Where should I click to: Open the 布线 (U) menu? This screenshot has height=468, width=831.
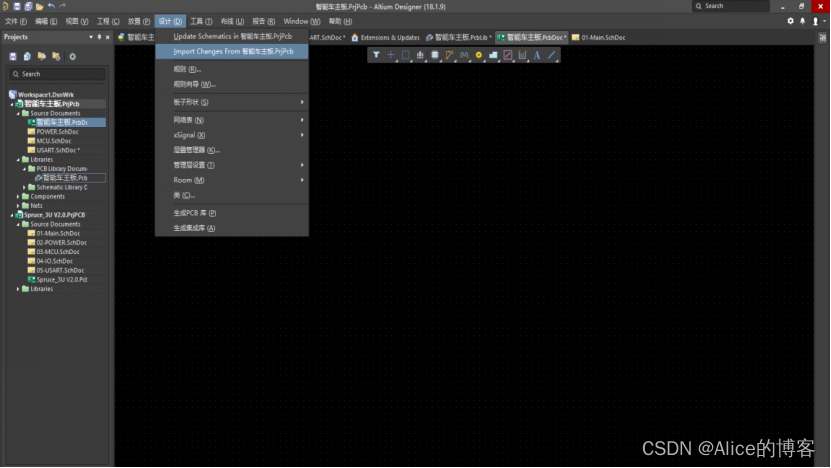click(x=232, y=21)
